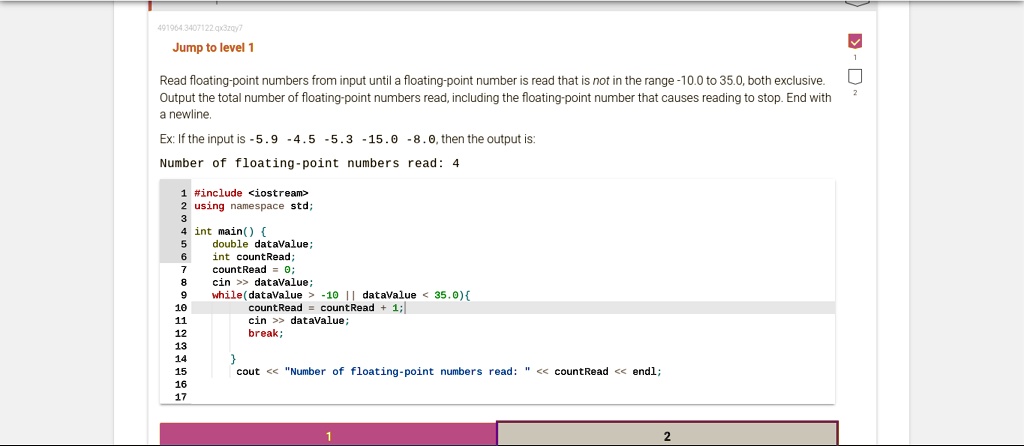Screen dimensions: 1024x446
Task: Click the int countRead declaration line
Action: coord(249,257)
